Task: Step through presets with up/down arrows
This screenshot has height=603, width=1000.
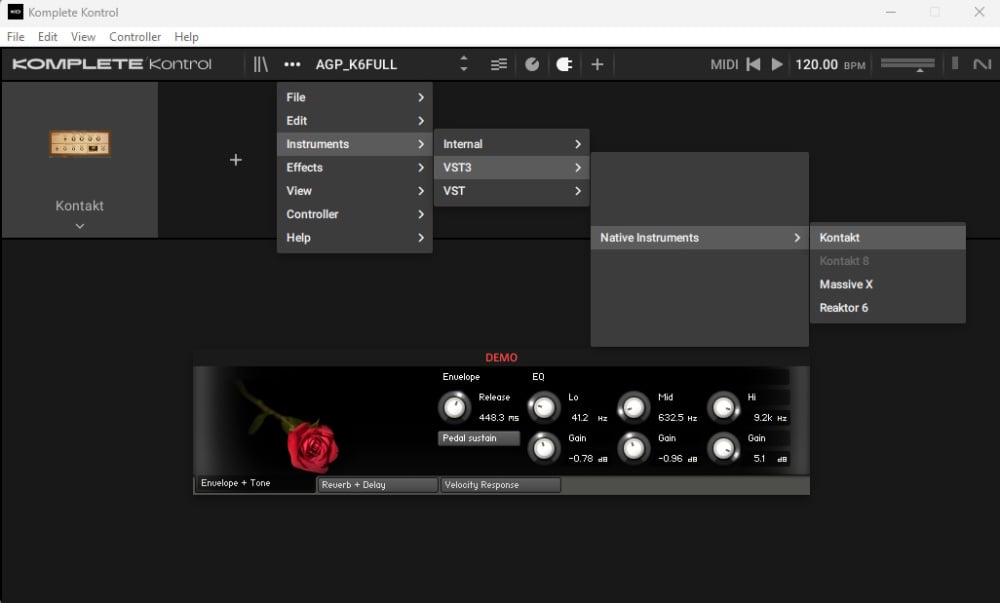Action: (x=464, y=64)
